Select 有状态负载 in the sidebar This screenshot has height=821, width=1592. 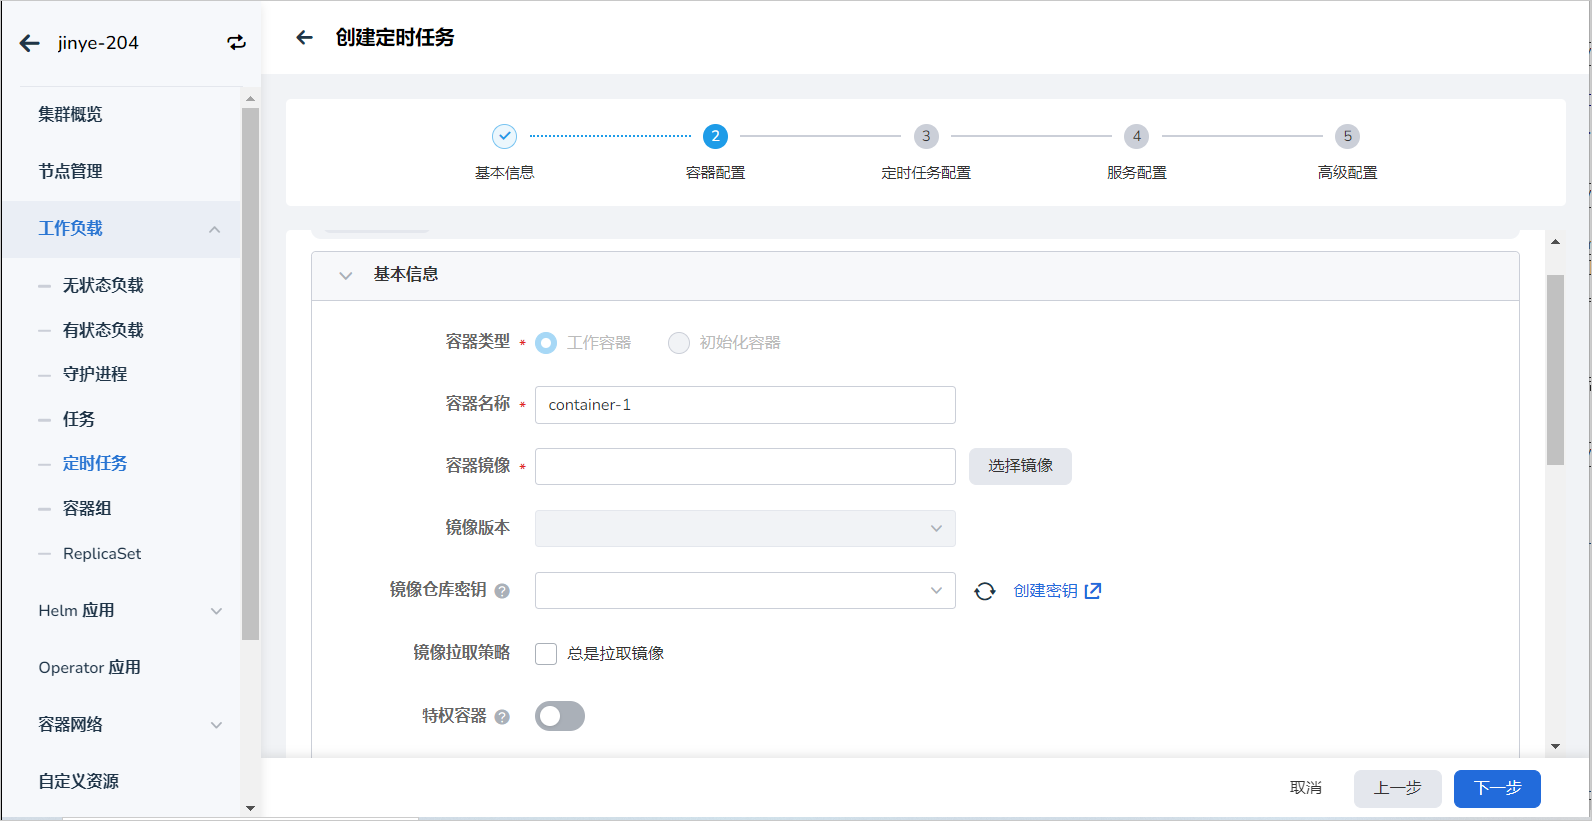click(x=103, y=330)
